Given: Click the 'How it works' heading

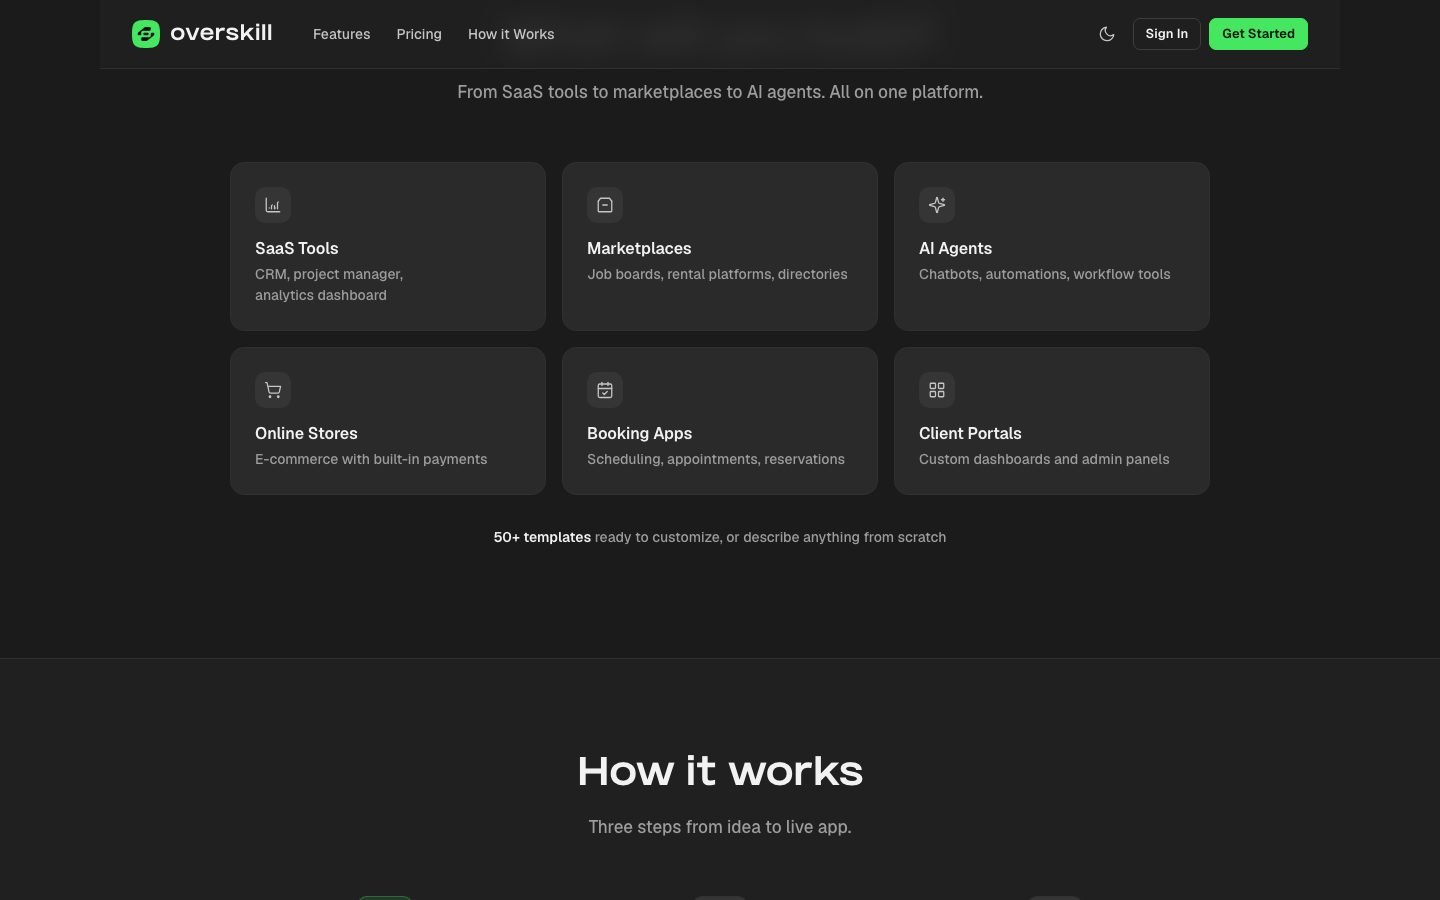Looking at the screenshot, I should [720, 771].
